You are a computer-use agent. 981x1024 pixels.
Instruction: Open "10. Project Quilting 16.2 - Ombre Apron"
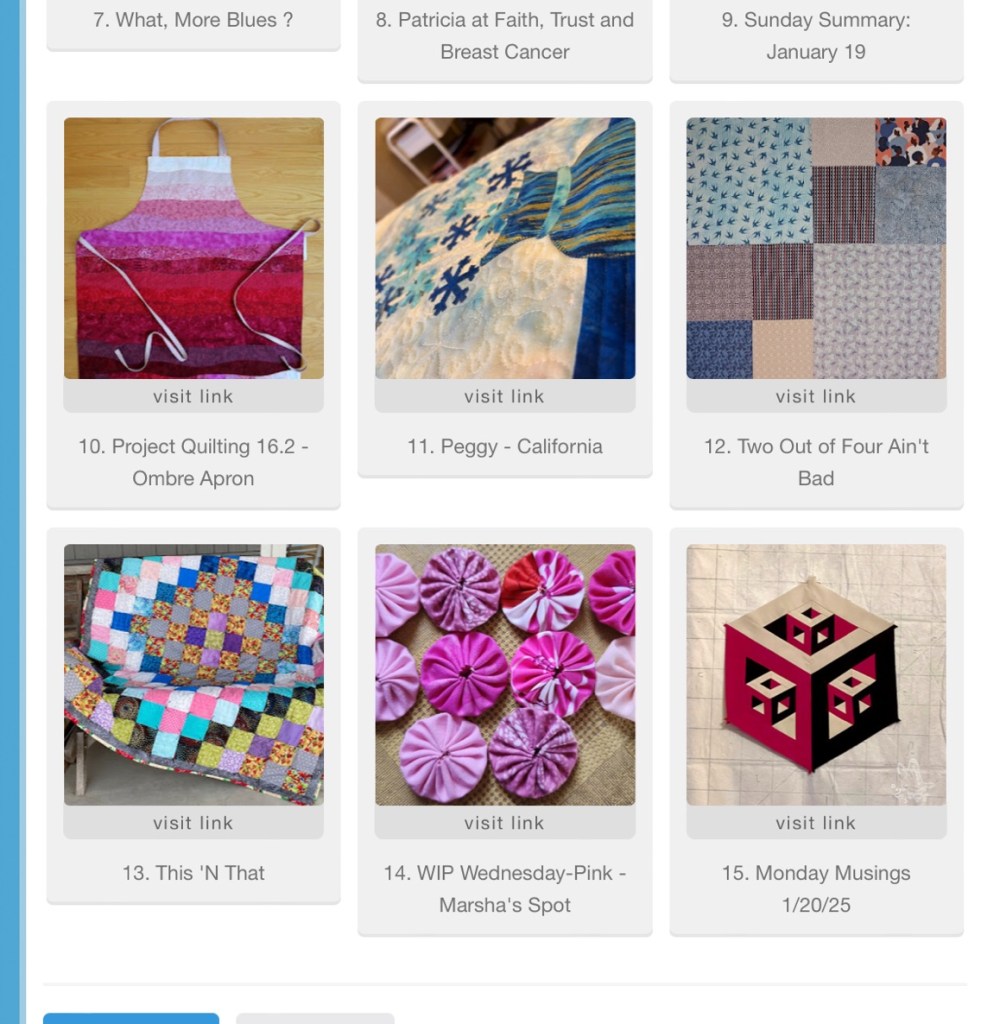click(193, 462)
